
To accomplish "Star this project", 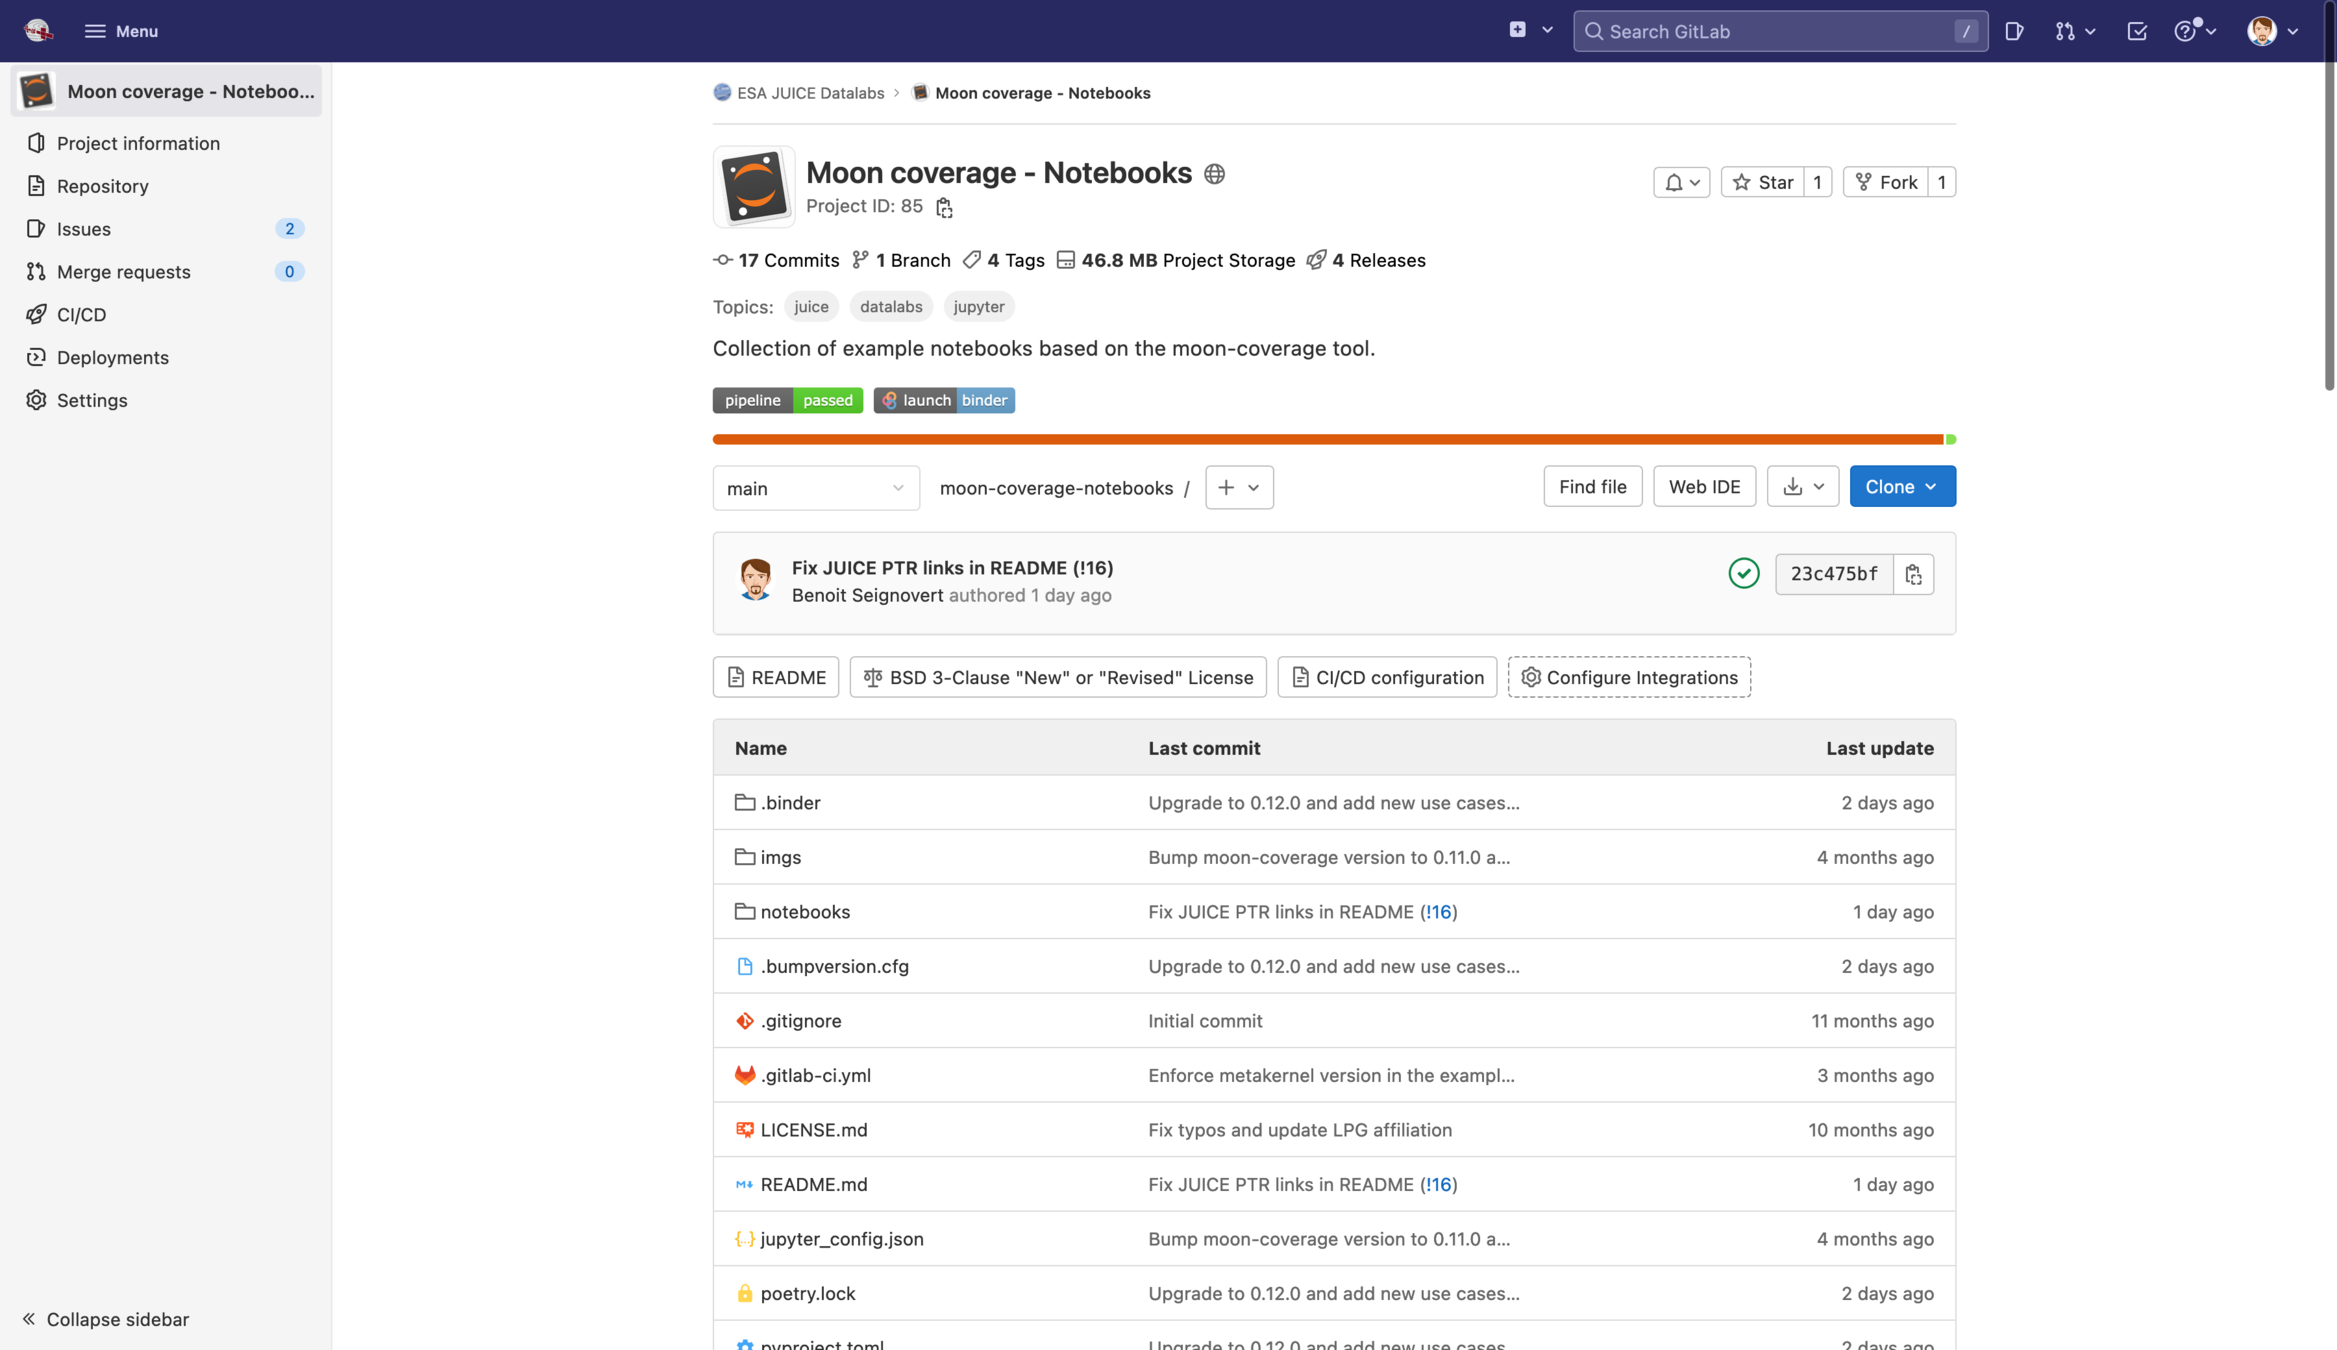I will point(1763,182).
